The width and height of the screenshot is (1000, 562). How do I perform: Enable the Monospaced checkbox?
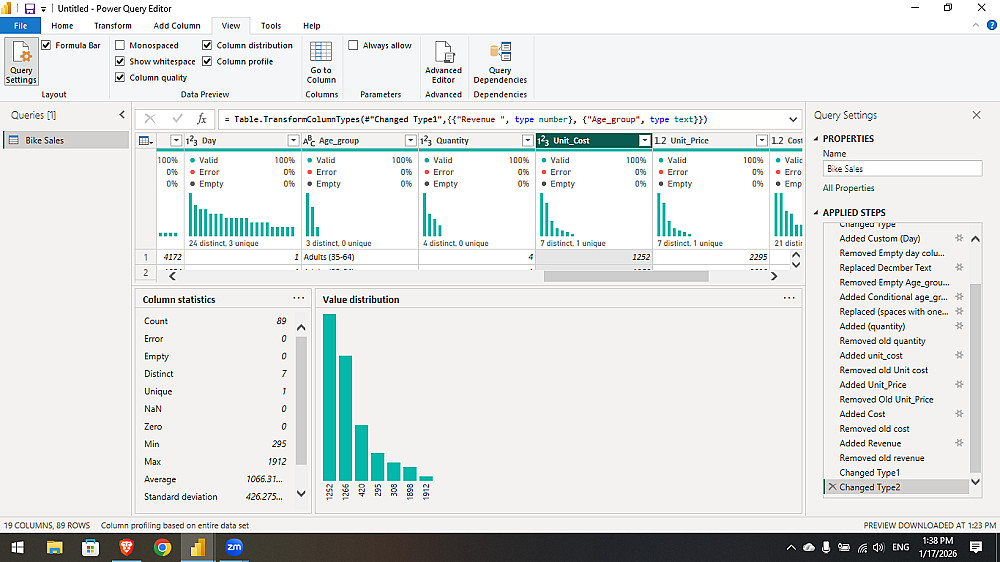[x=120, y=45]
